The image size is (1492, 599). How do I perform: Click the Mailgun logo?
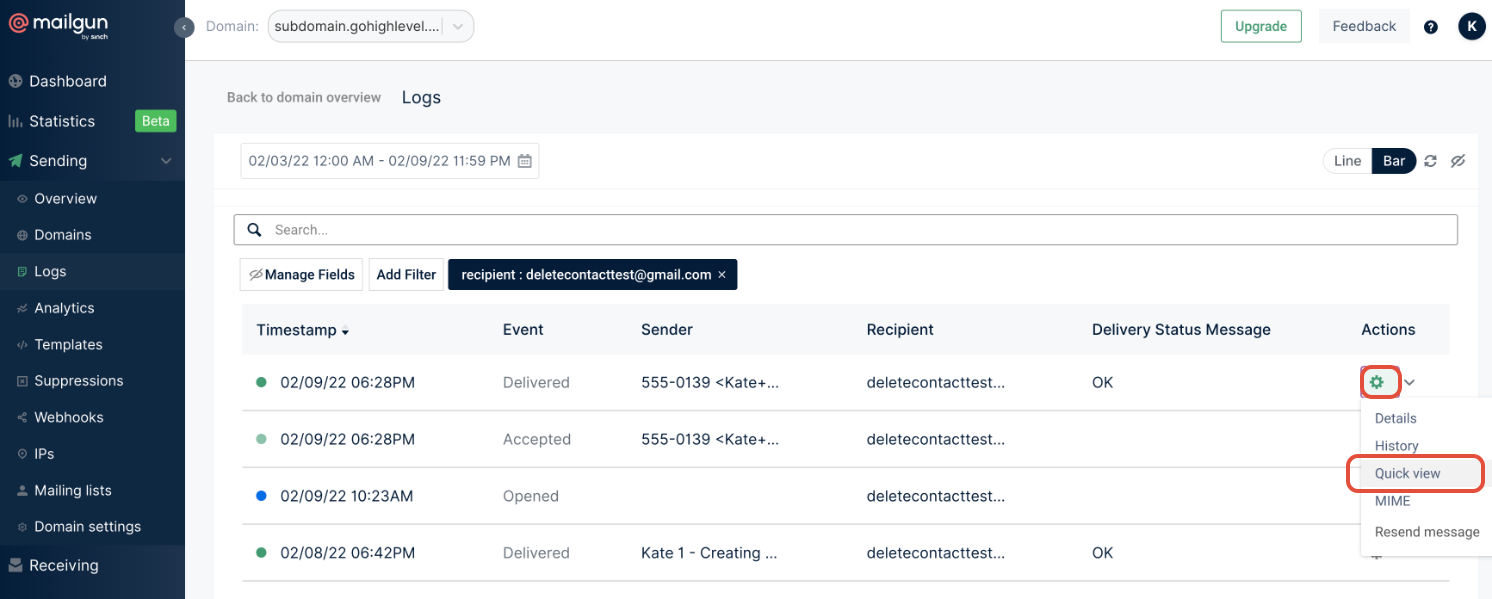[60, 25]
